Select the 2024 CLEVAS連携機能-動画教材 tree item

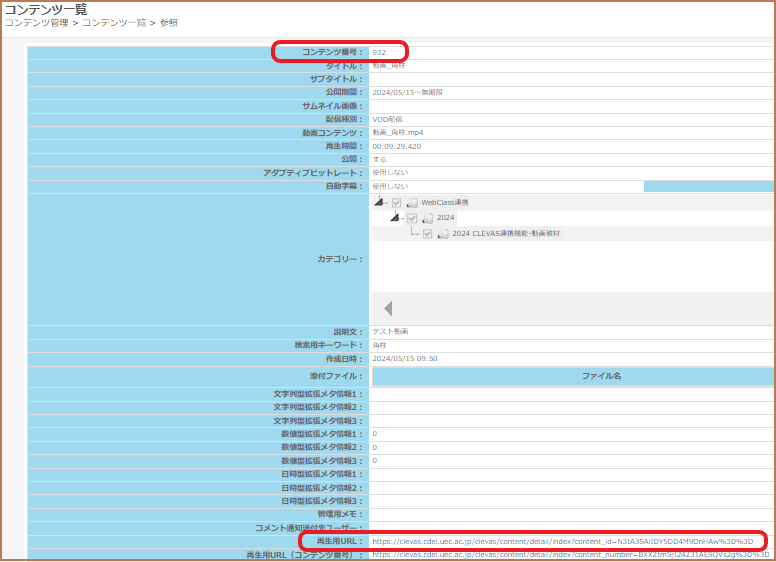coord(506,234)
